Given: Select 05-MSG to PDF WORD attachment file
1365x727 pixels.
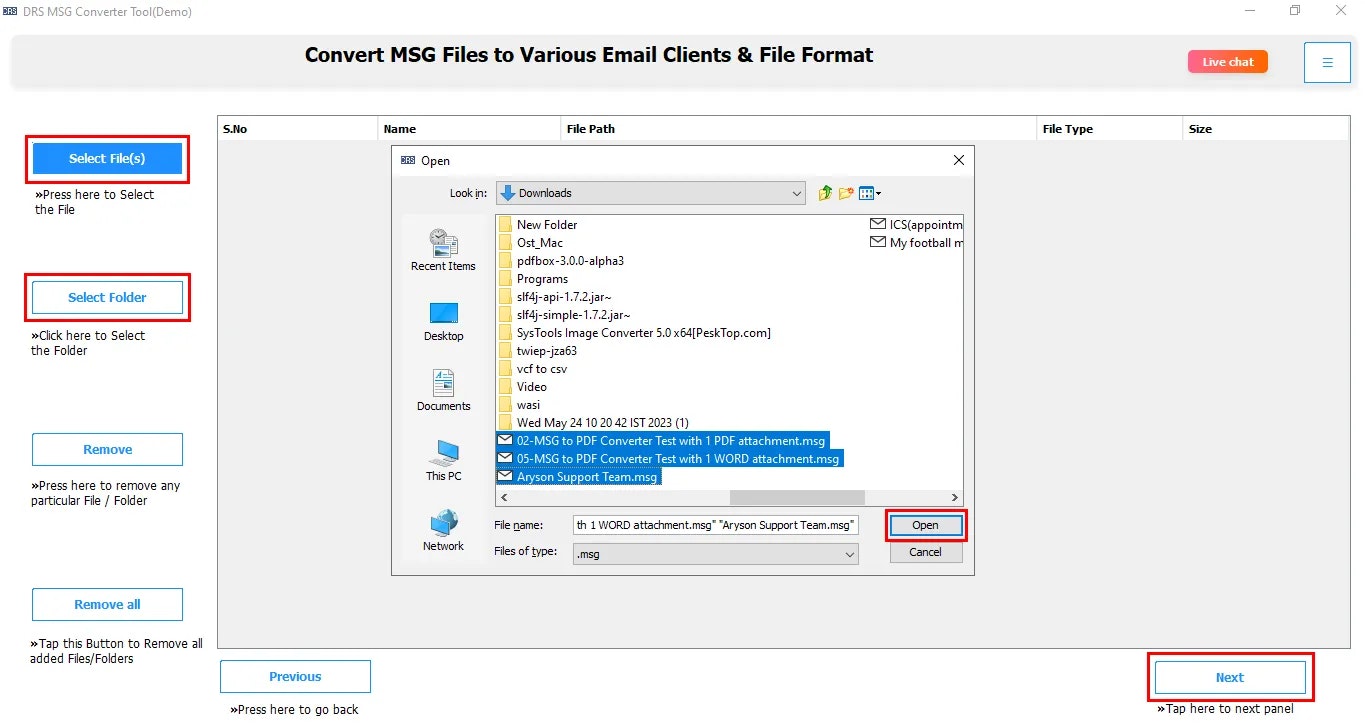Looking at the screenshot, I should click(669, 459).
